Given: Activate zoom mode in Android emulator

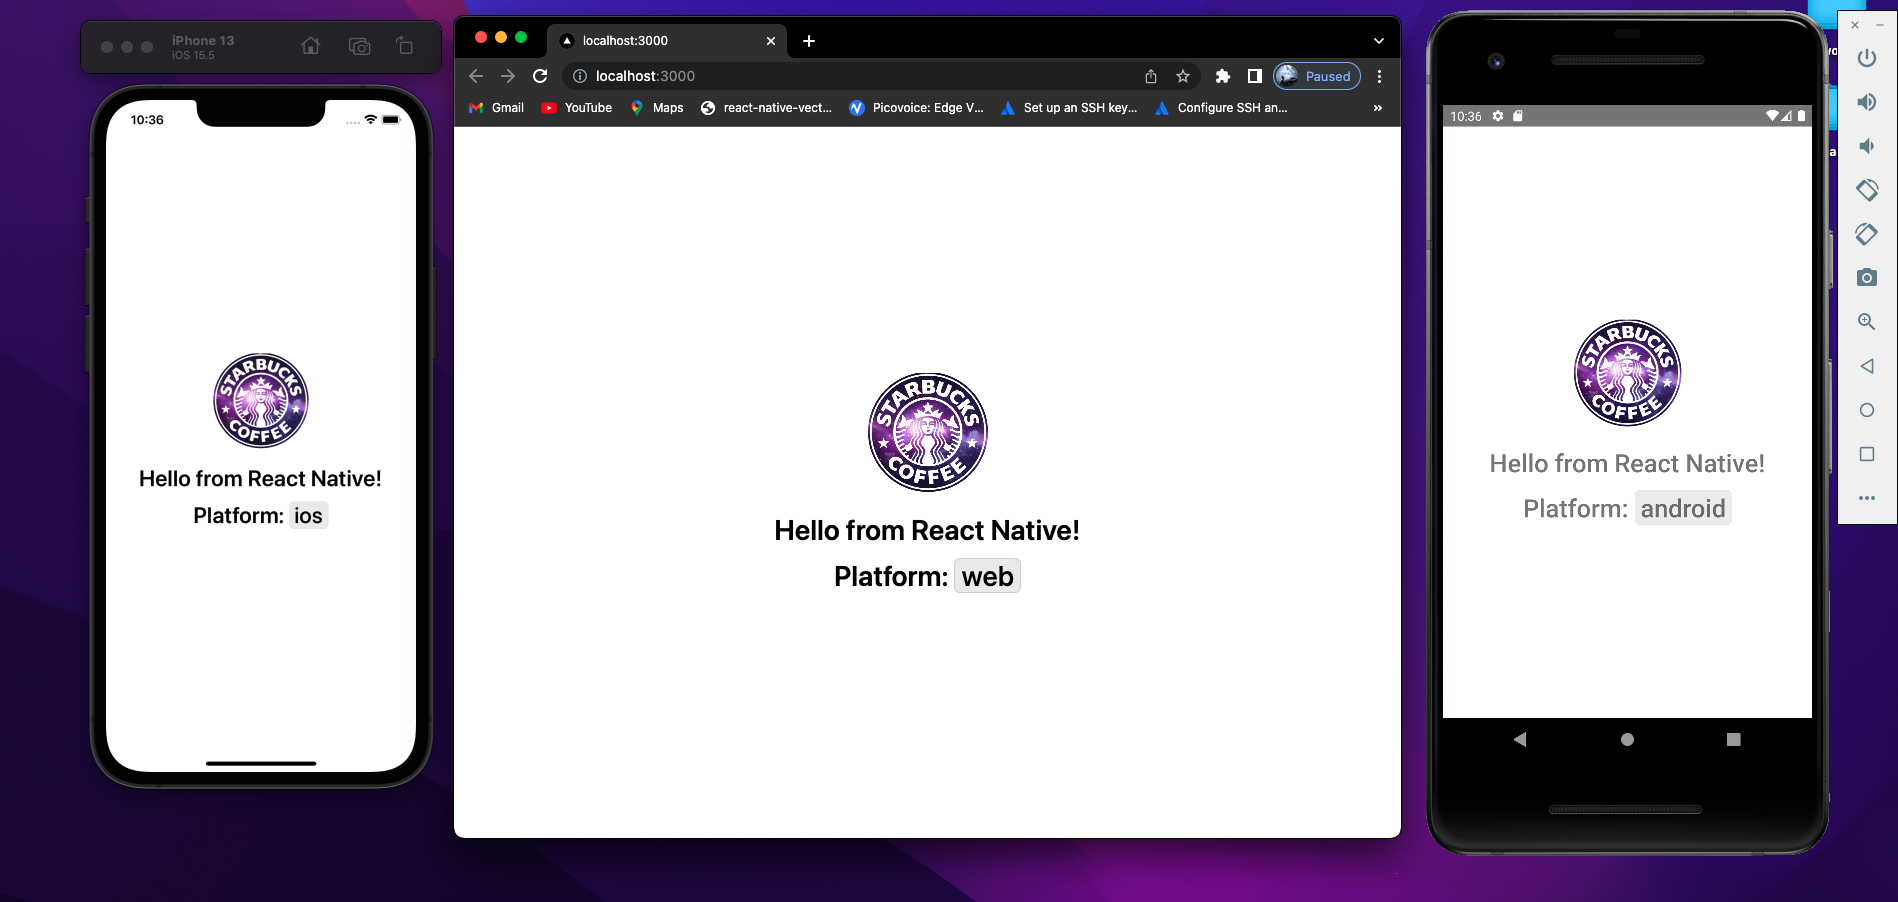Looking at the screenshot, I should click(1866, 322).
